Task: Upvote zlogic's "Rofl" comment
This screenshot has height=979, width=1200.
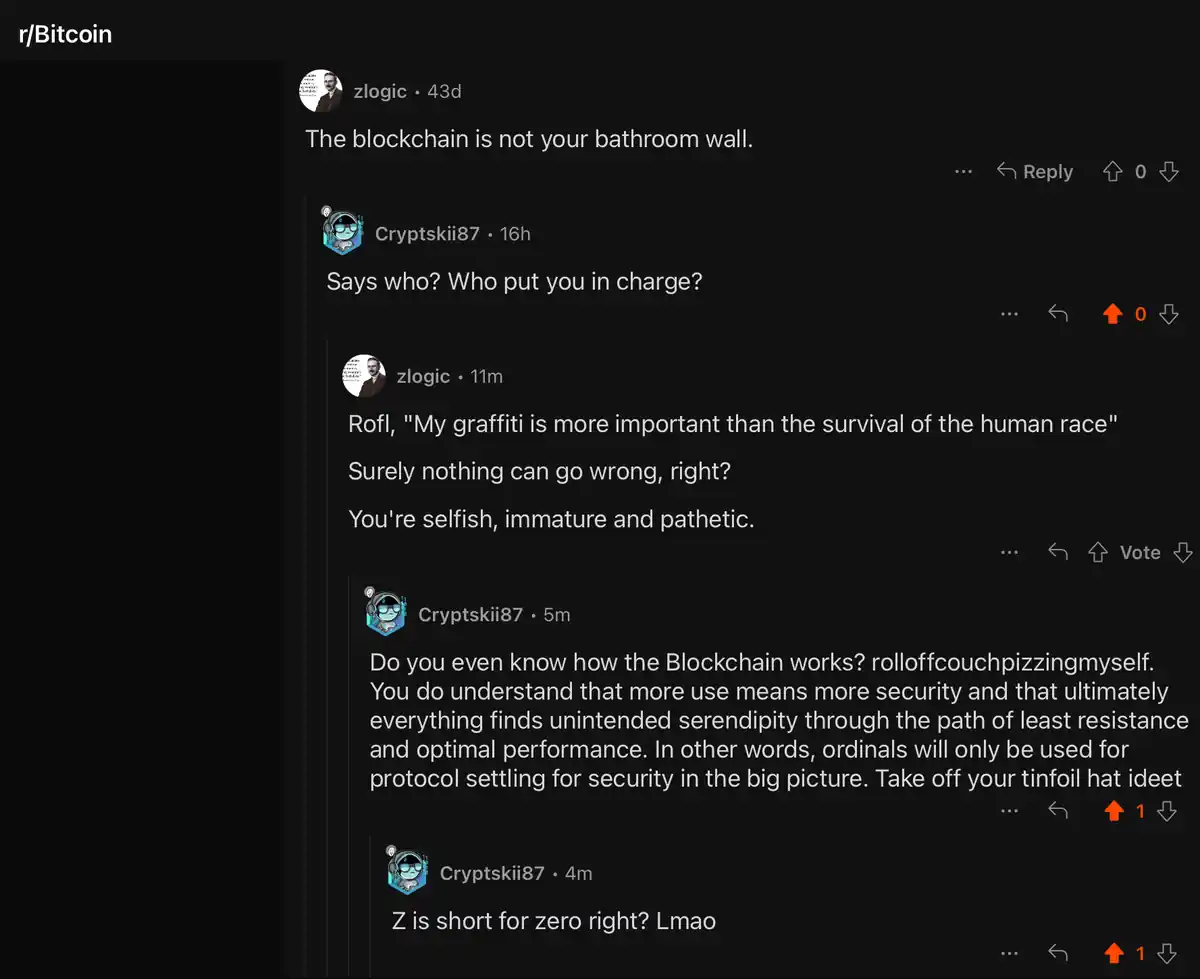Action: (1097, 552)
